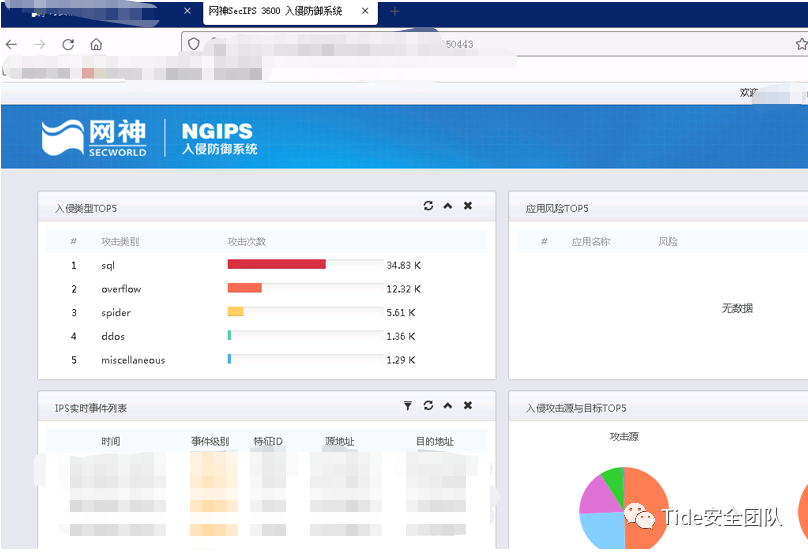The image size is (808, 552).
Task: Click the 34.83 K value
Action: [403, 265]
